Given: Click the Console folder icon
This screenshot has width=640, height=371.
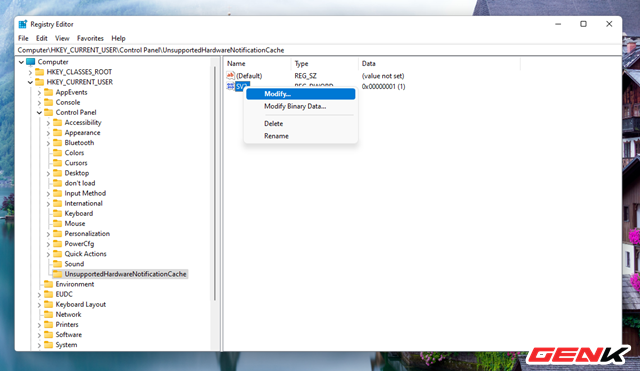Looking at the screenshot, I should (49, 102).
